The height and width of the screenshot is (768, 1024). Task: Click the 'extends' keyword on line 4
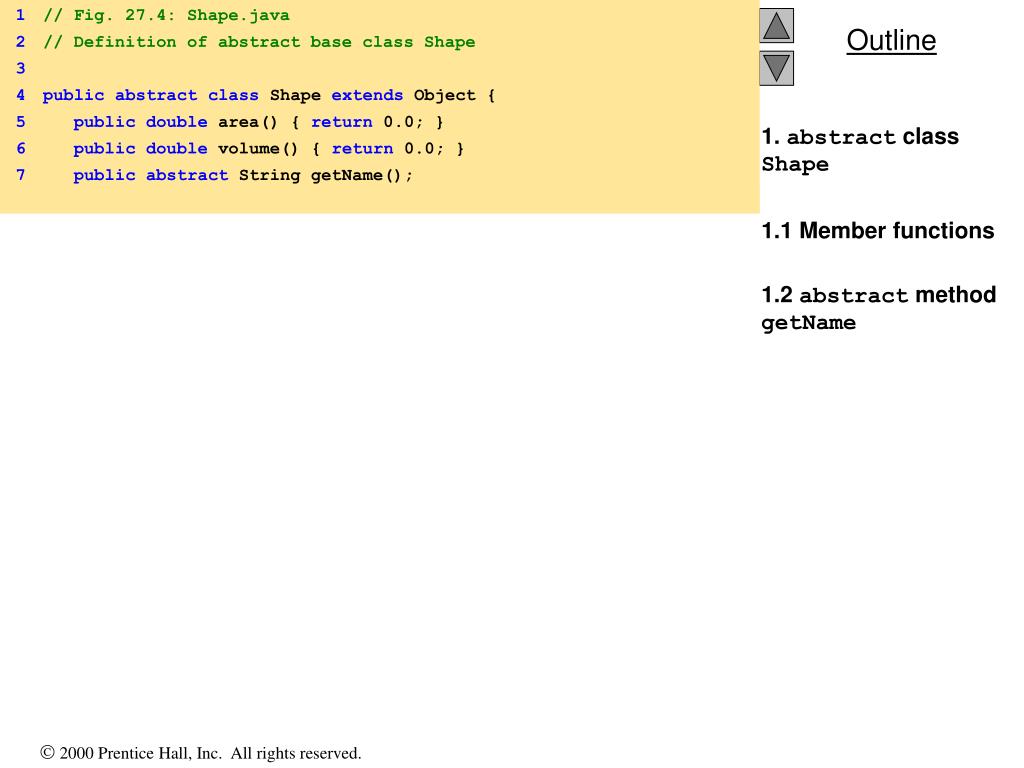[367, 95]
